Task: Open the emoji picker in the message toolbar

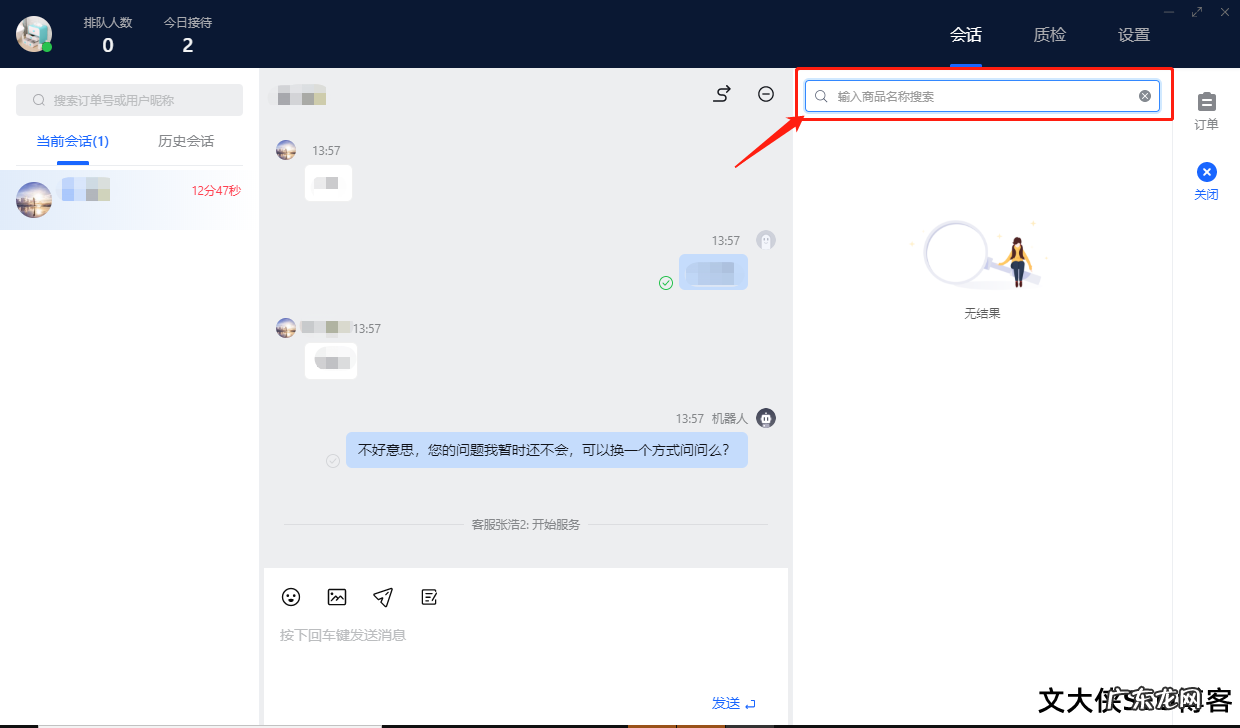Action: (291, 597)
